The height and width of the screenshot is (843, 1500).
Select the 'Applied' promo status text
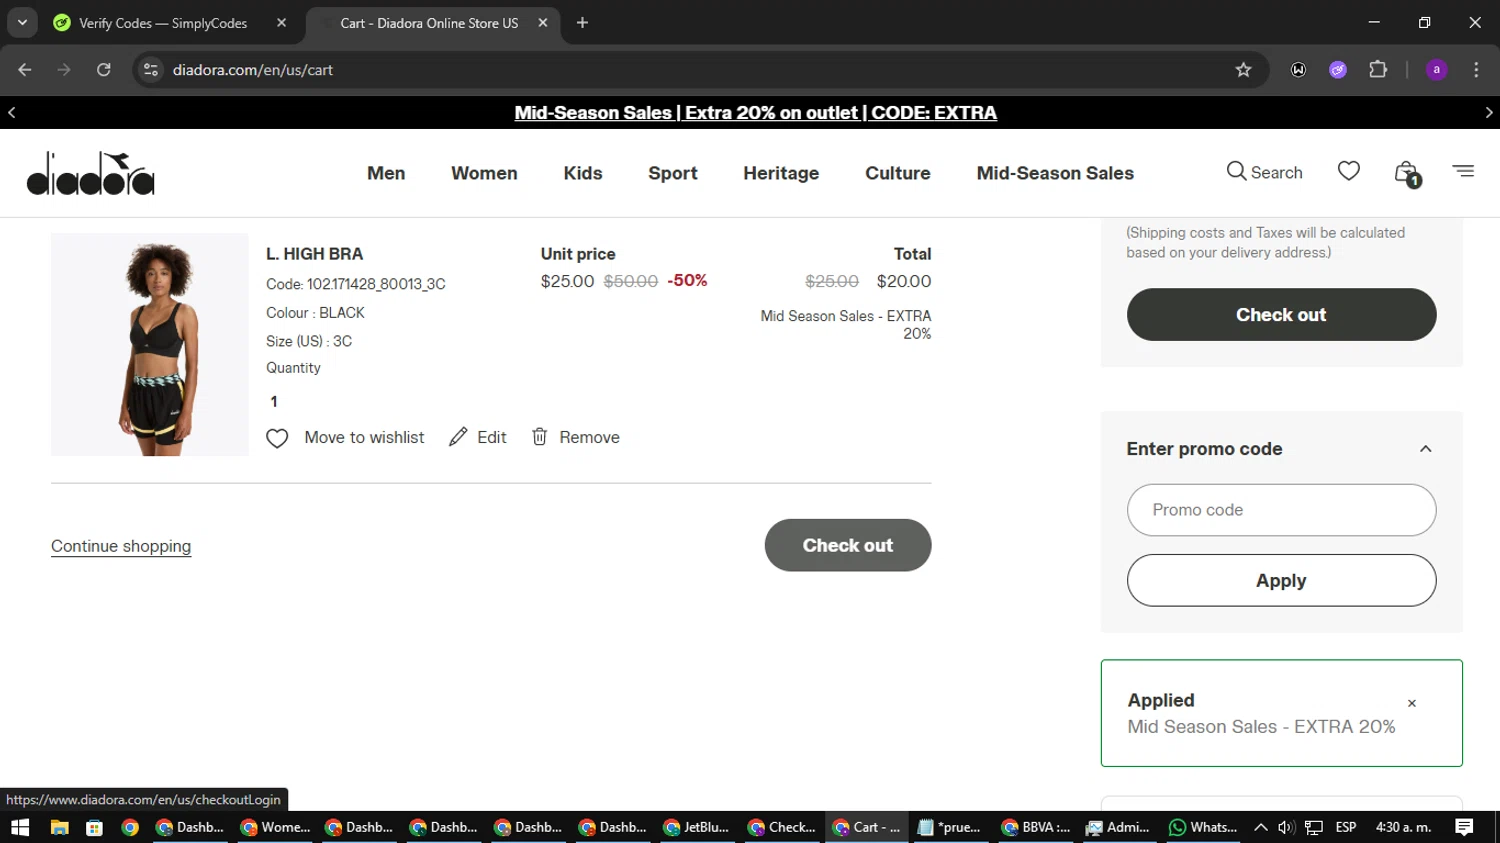click(x=1161, y=700)
